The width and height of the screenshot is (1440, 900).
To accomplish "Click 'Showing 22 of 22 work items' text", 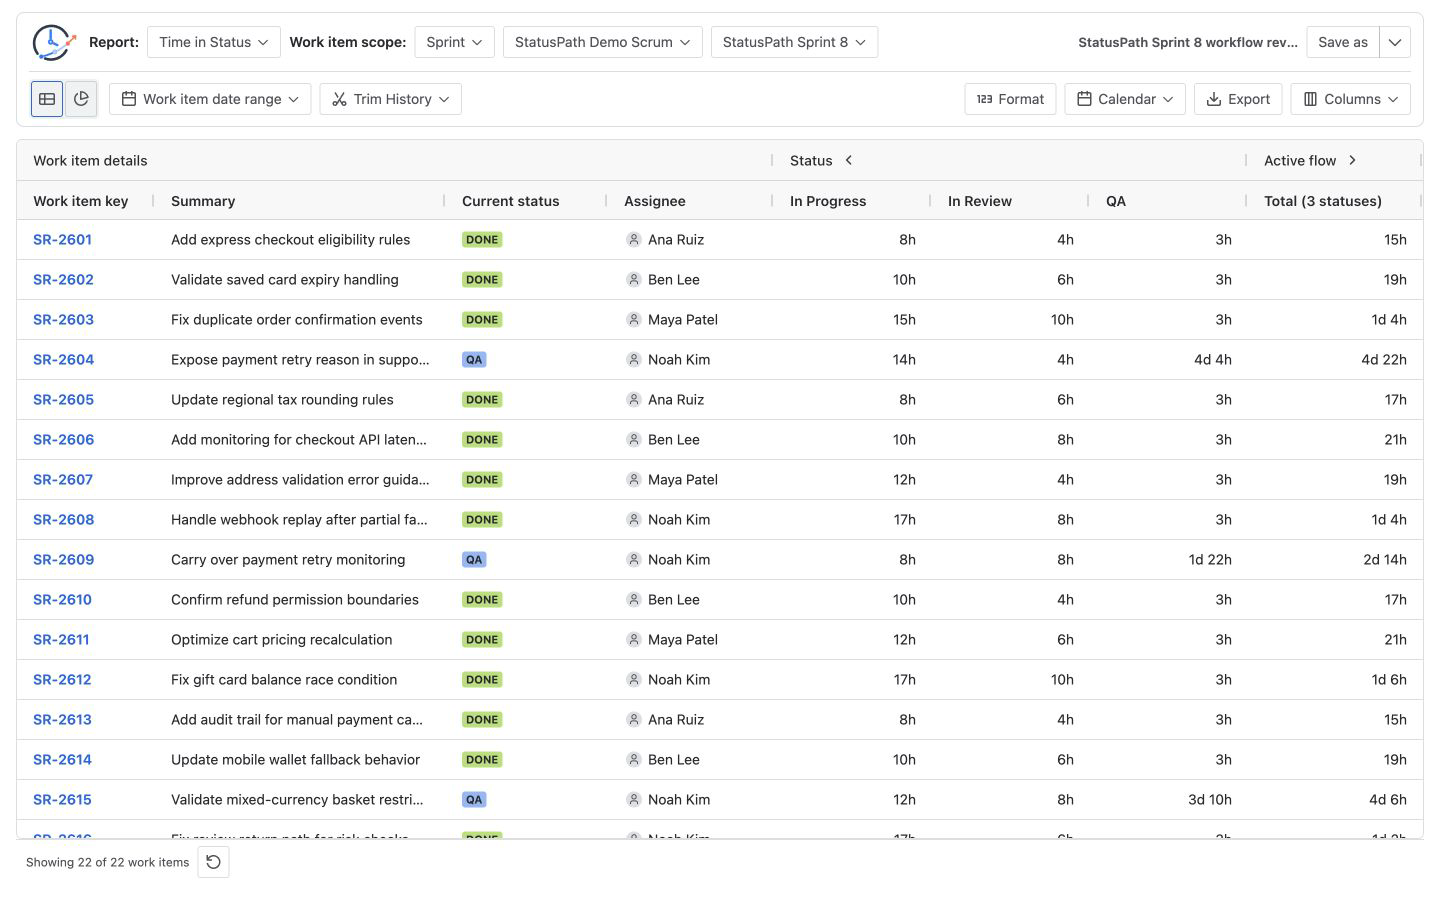I will [107, 862].
